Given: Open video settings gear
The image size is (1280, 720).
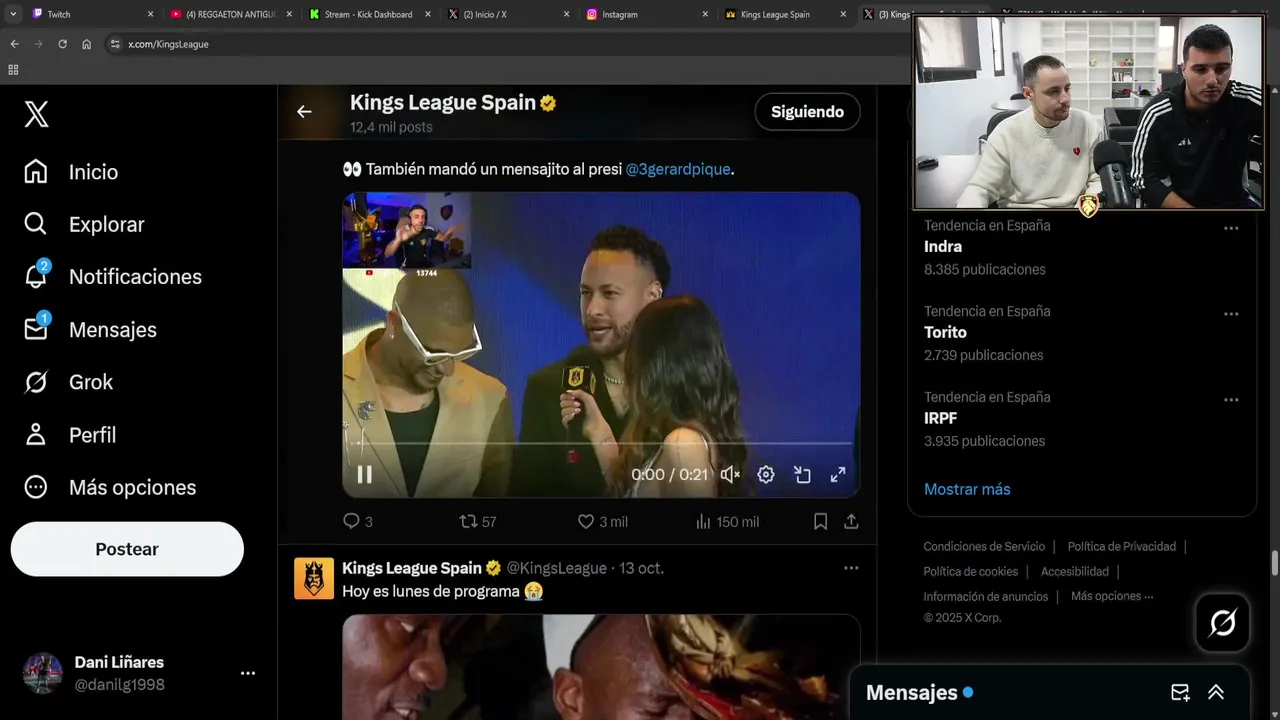Looking at the screenshot, I should [x=766, y=475].
